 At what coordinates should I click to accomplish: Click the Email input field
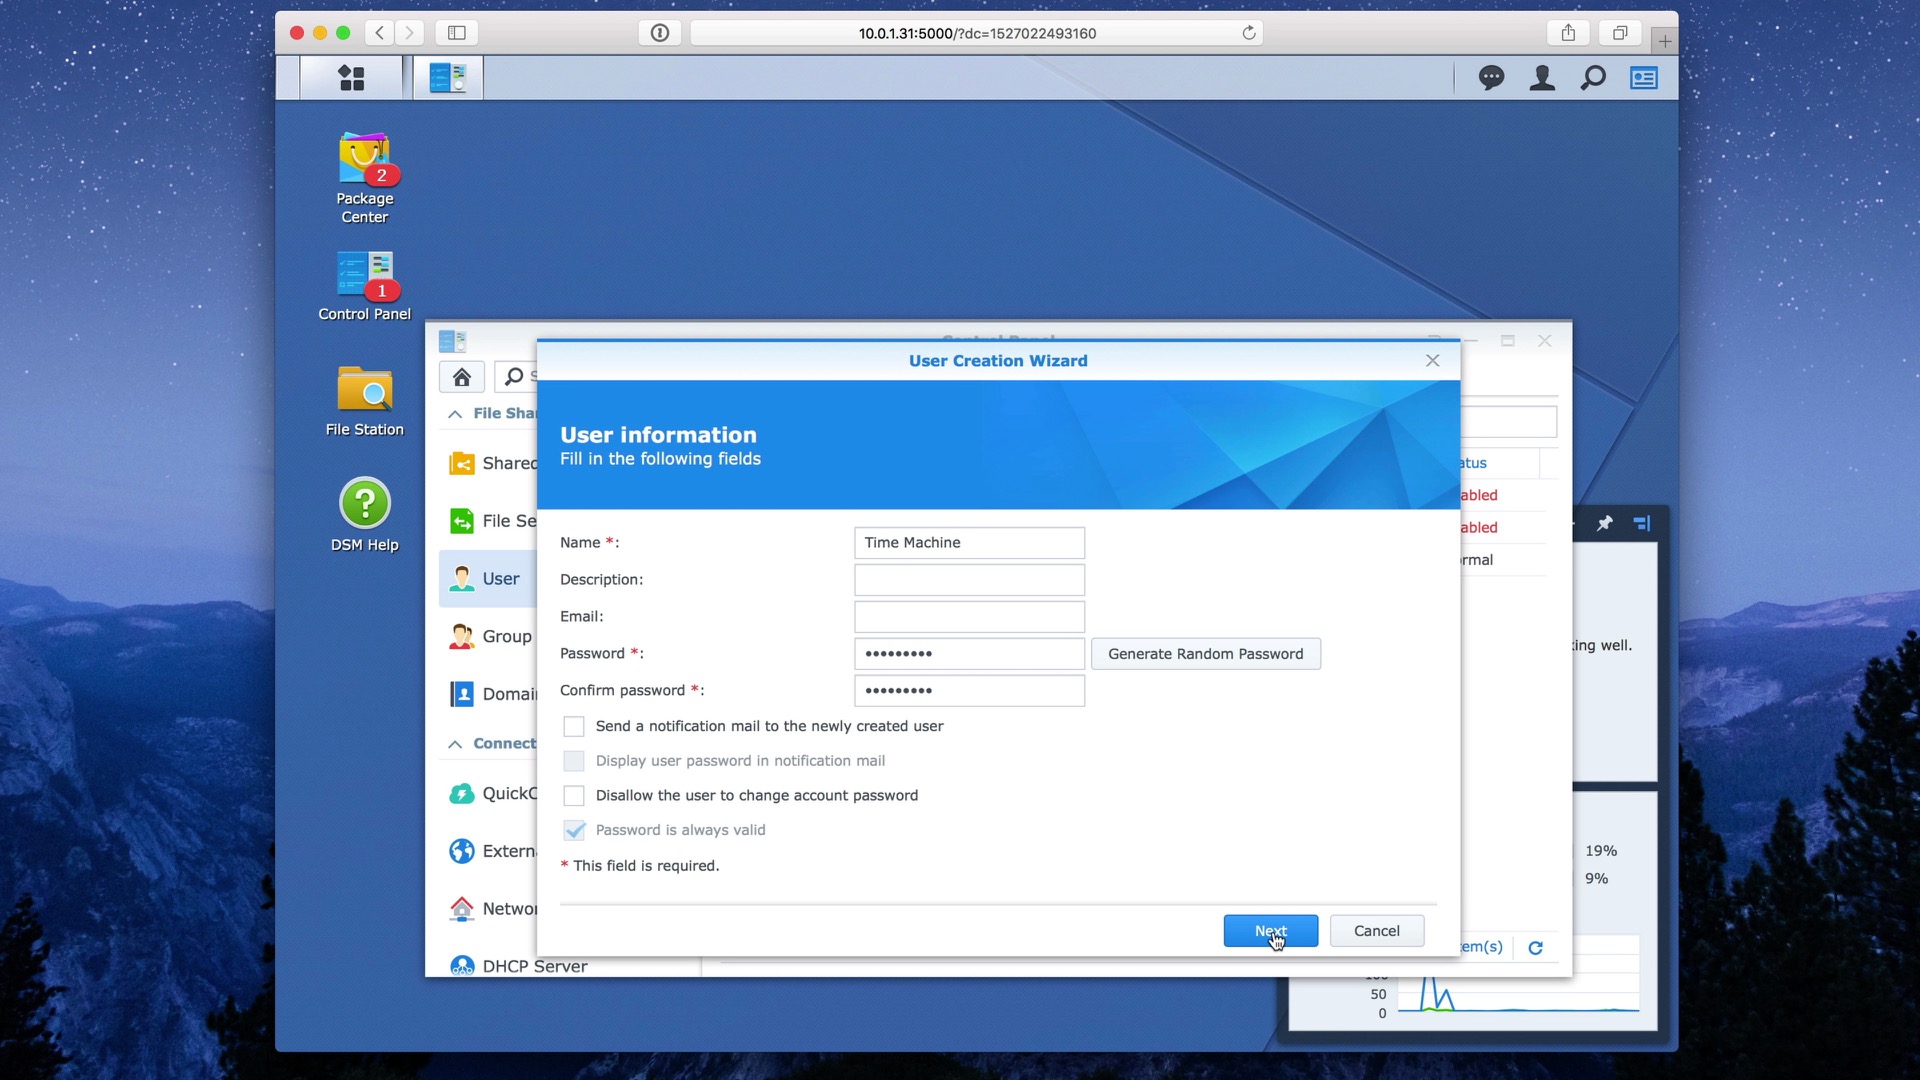[x=968, y=616]
